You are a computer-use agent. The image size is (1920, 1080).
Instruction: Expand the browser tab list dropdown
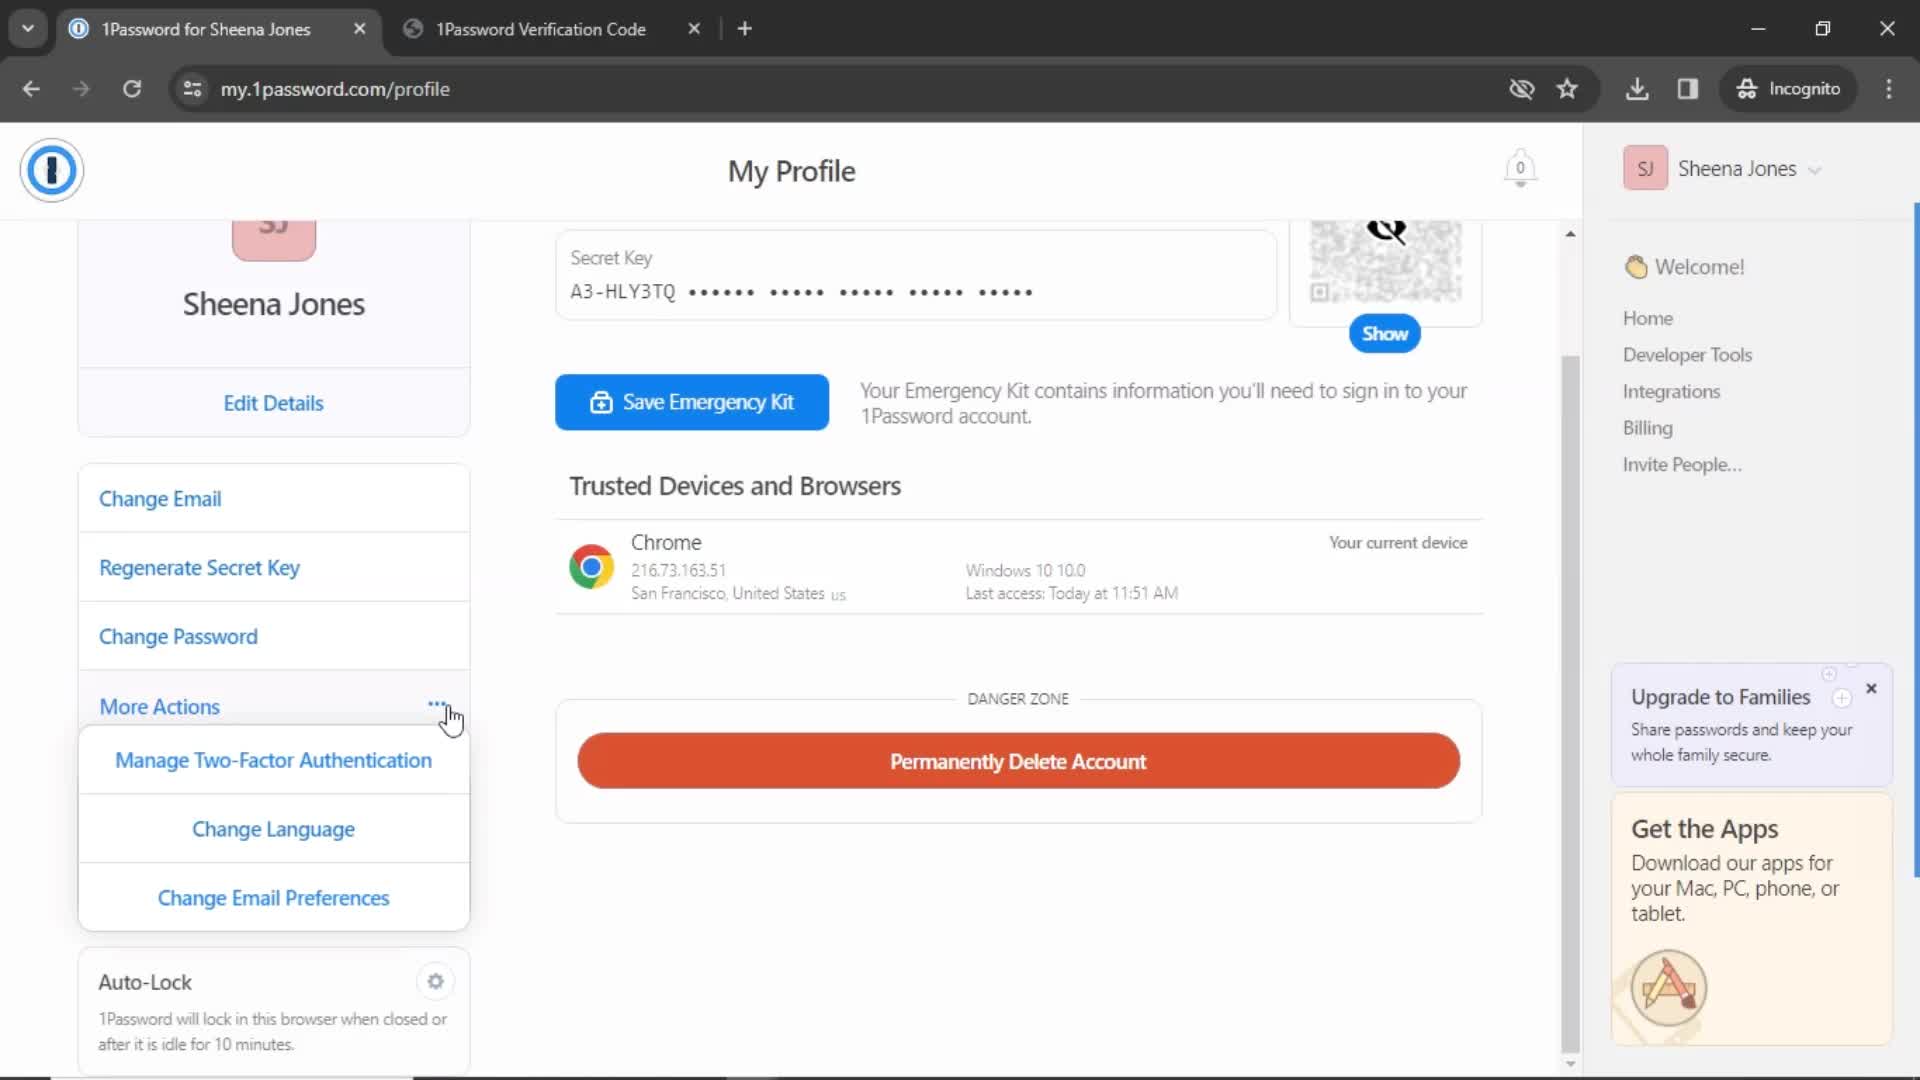tap(28, 28)
